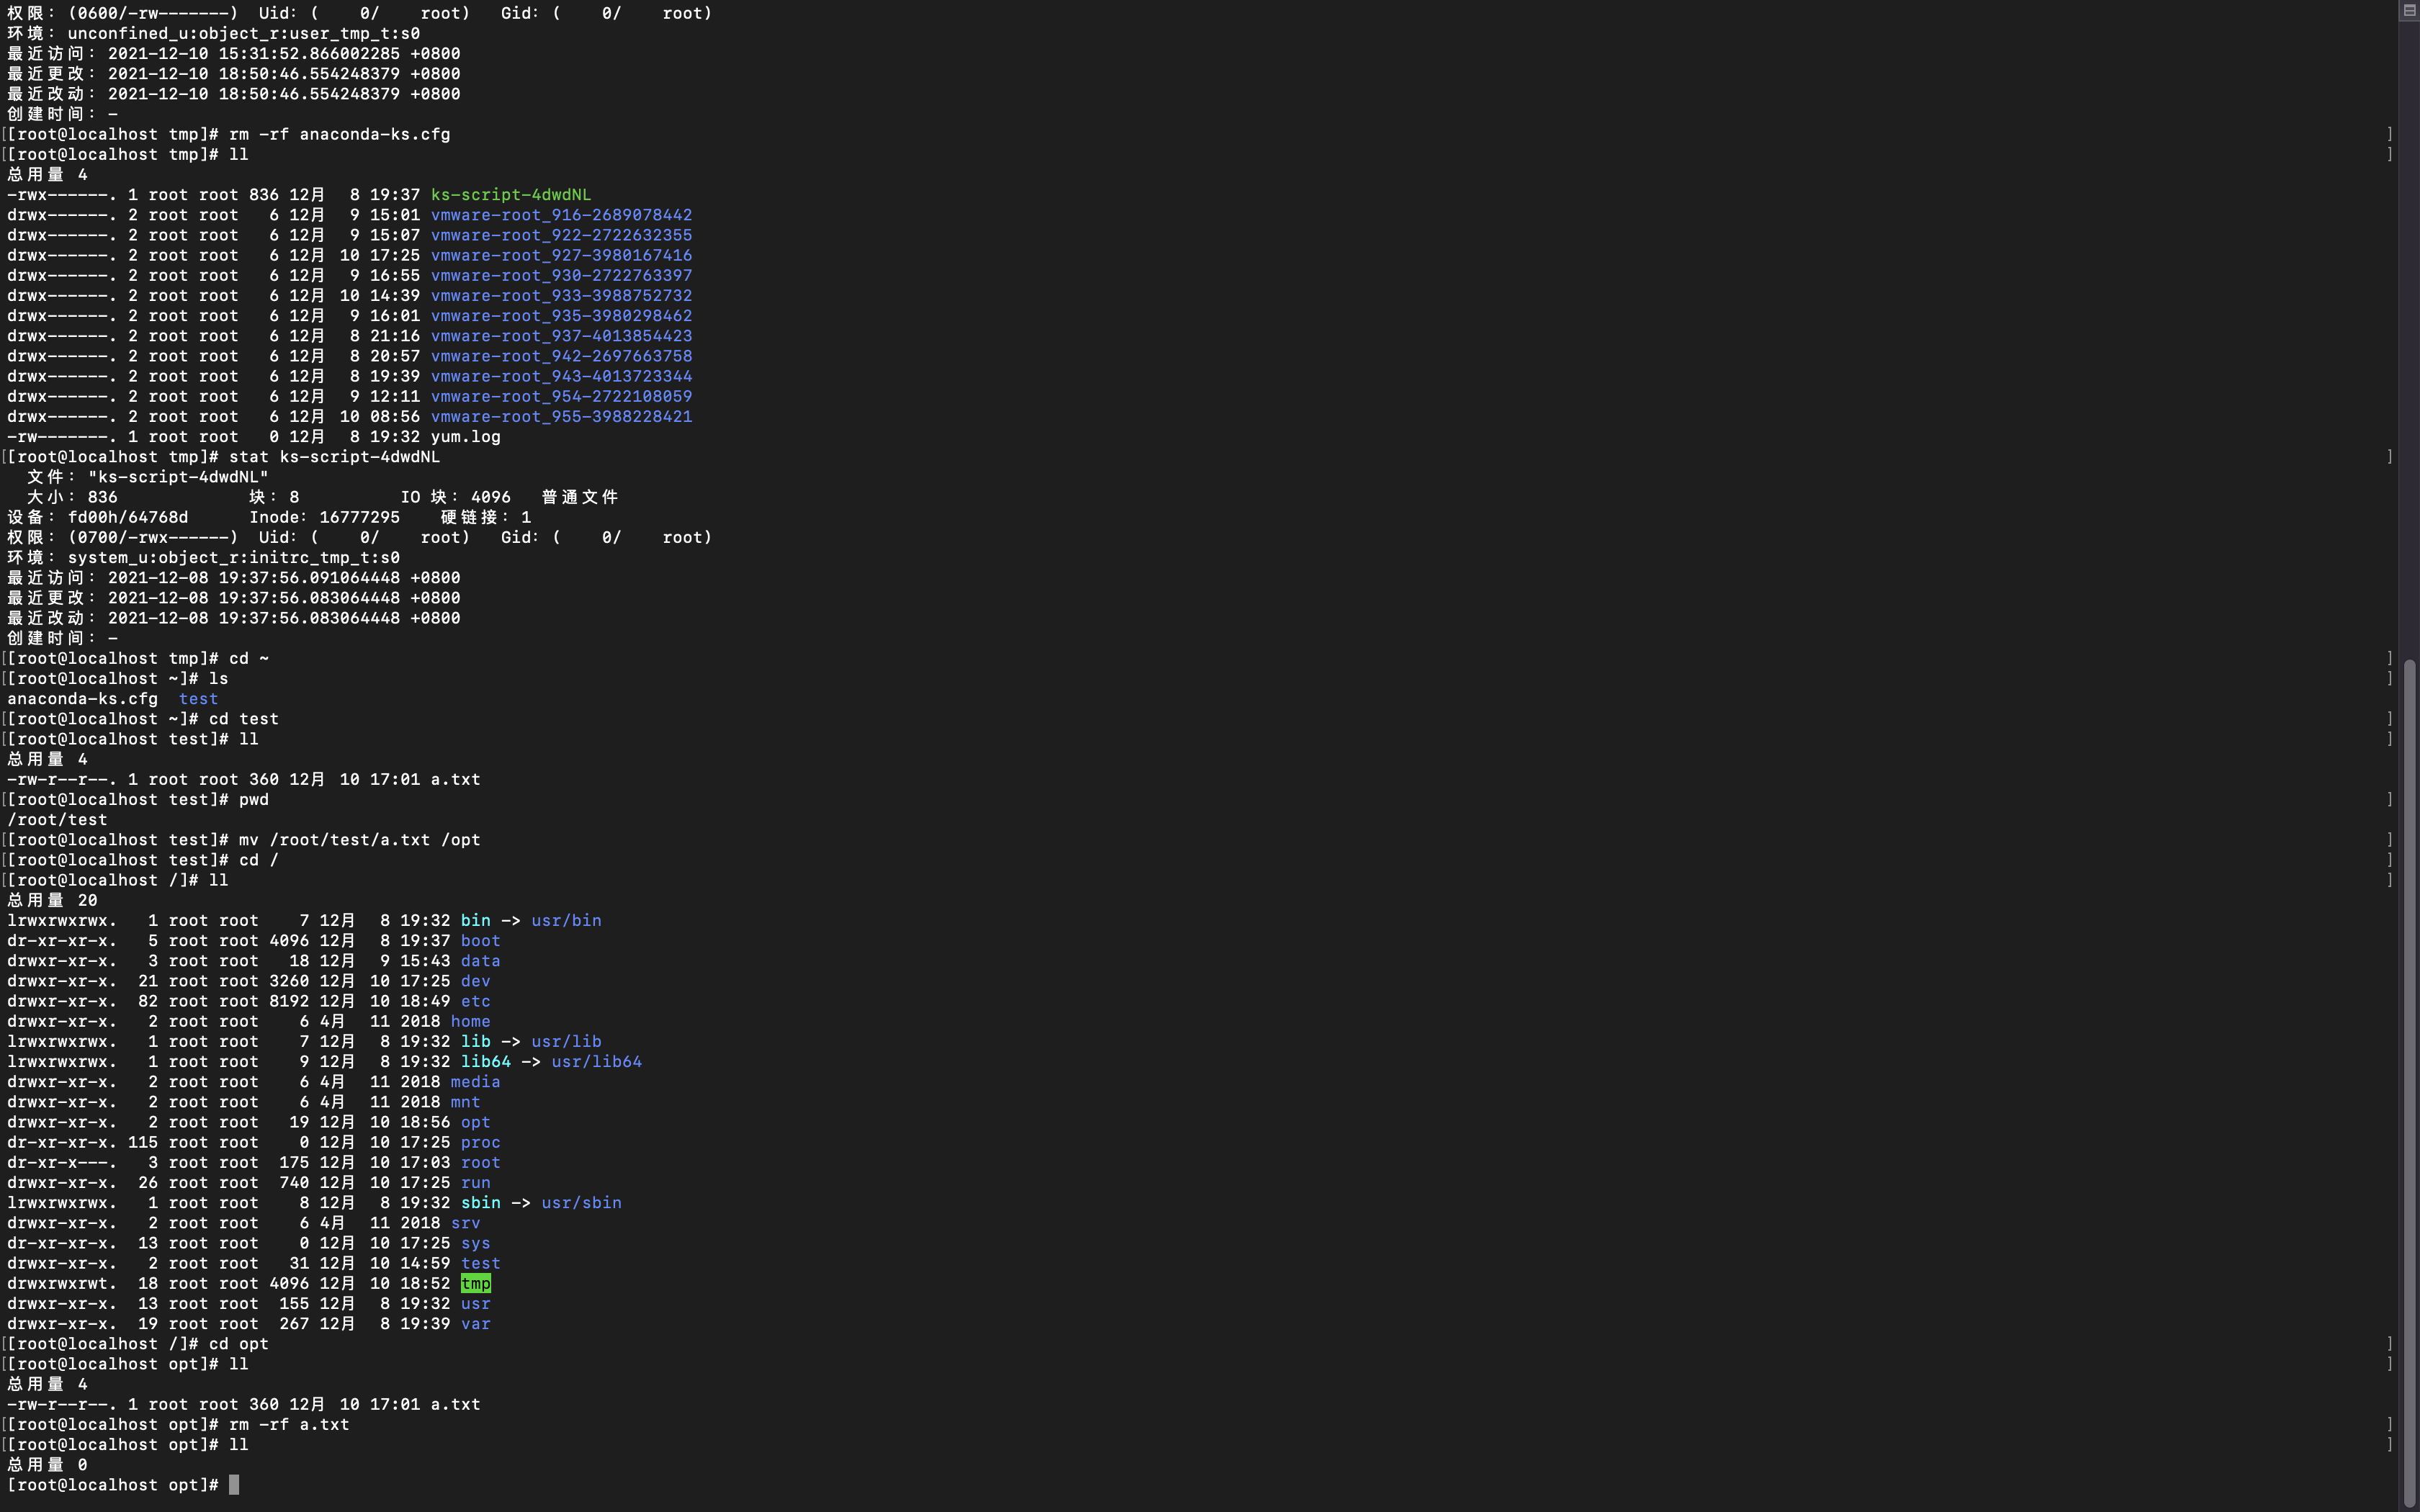This screenshot has height=1512, width=2420.
Task: Click the right bracket mark beside 'cd opt' command
Action: pyautogui.click(x=2390, y=1344)
